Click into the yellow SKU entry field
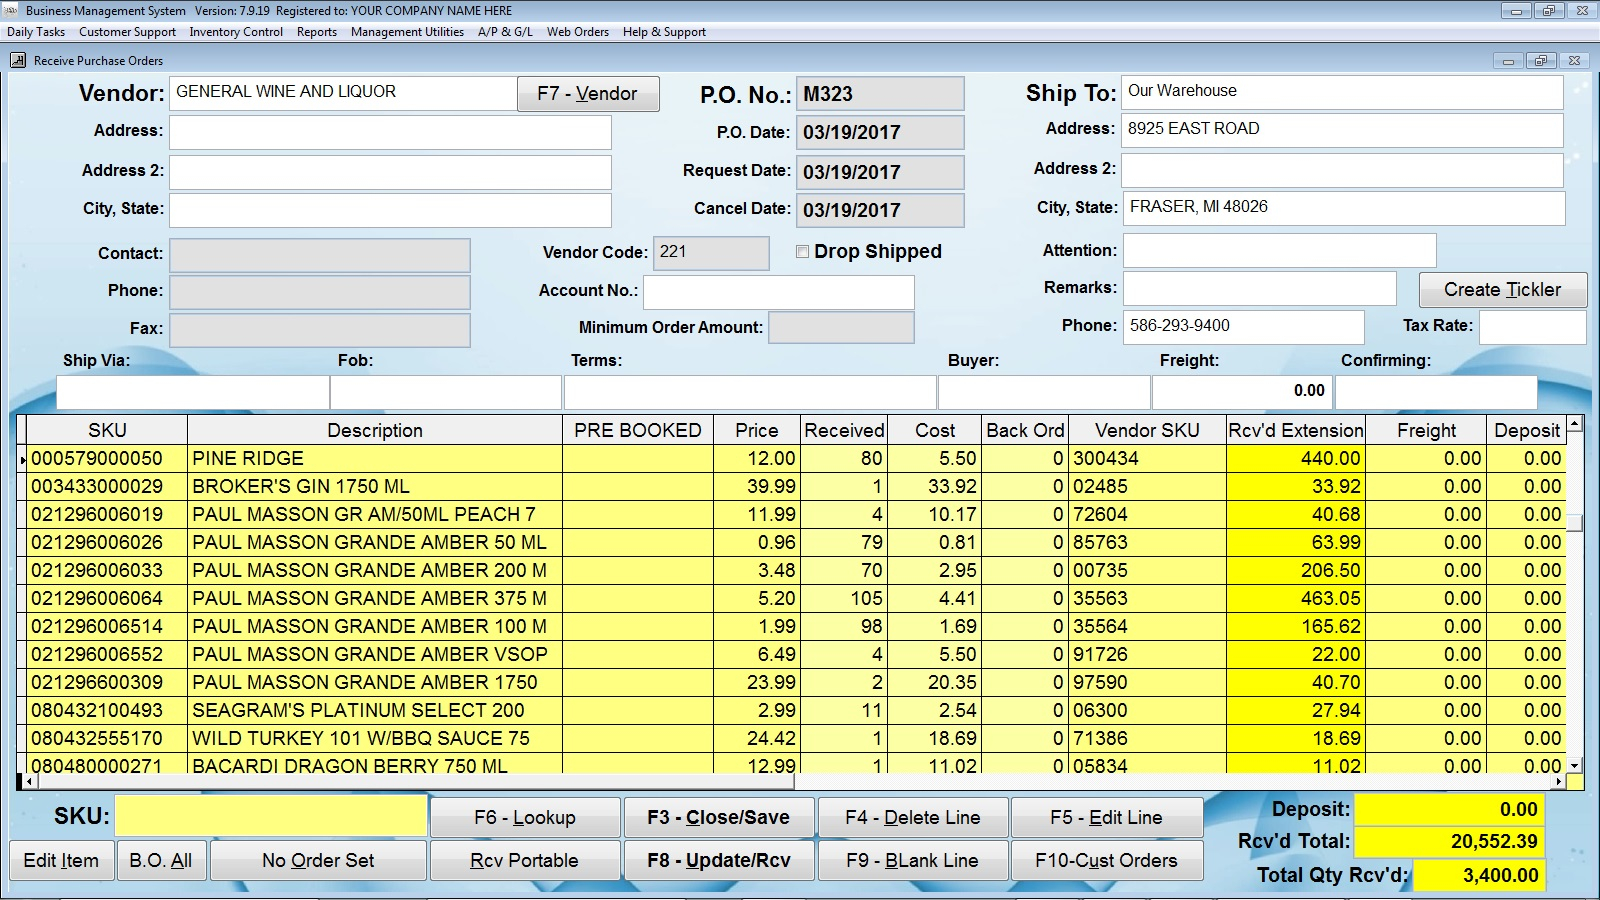 (271, 816)
